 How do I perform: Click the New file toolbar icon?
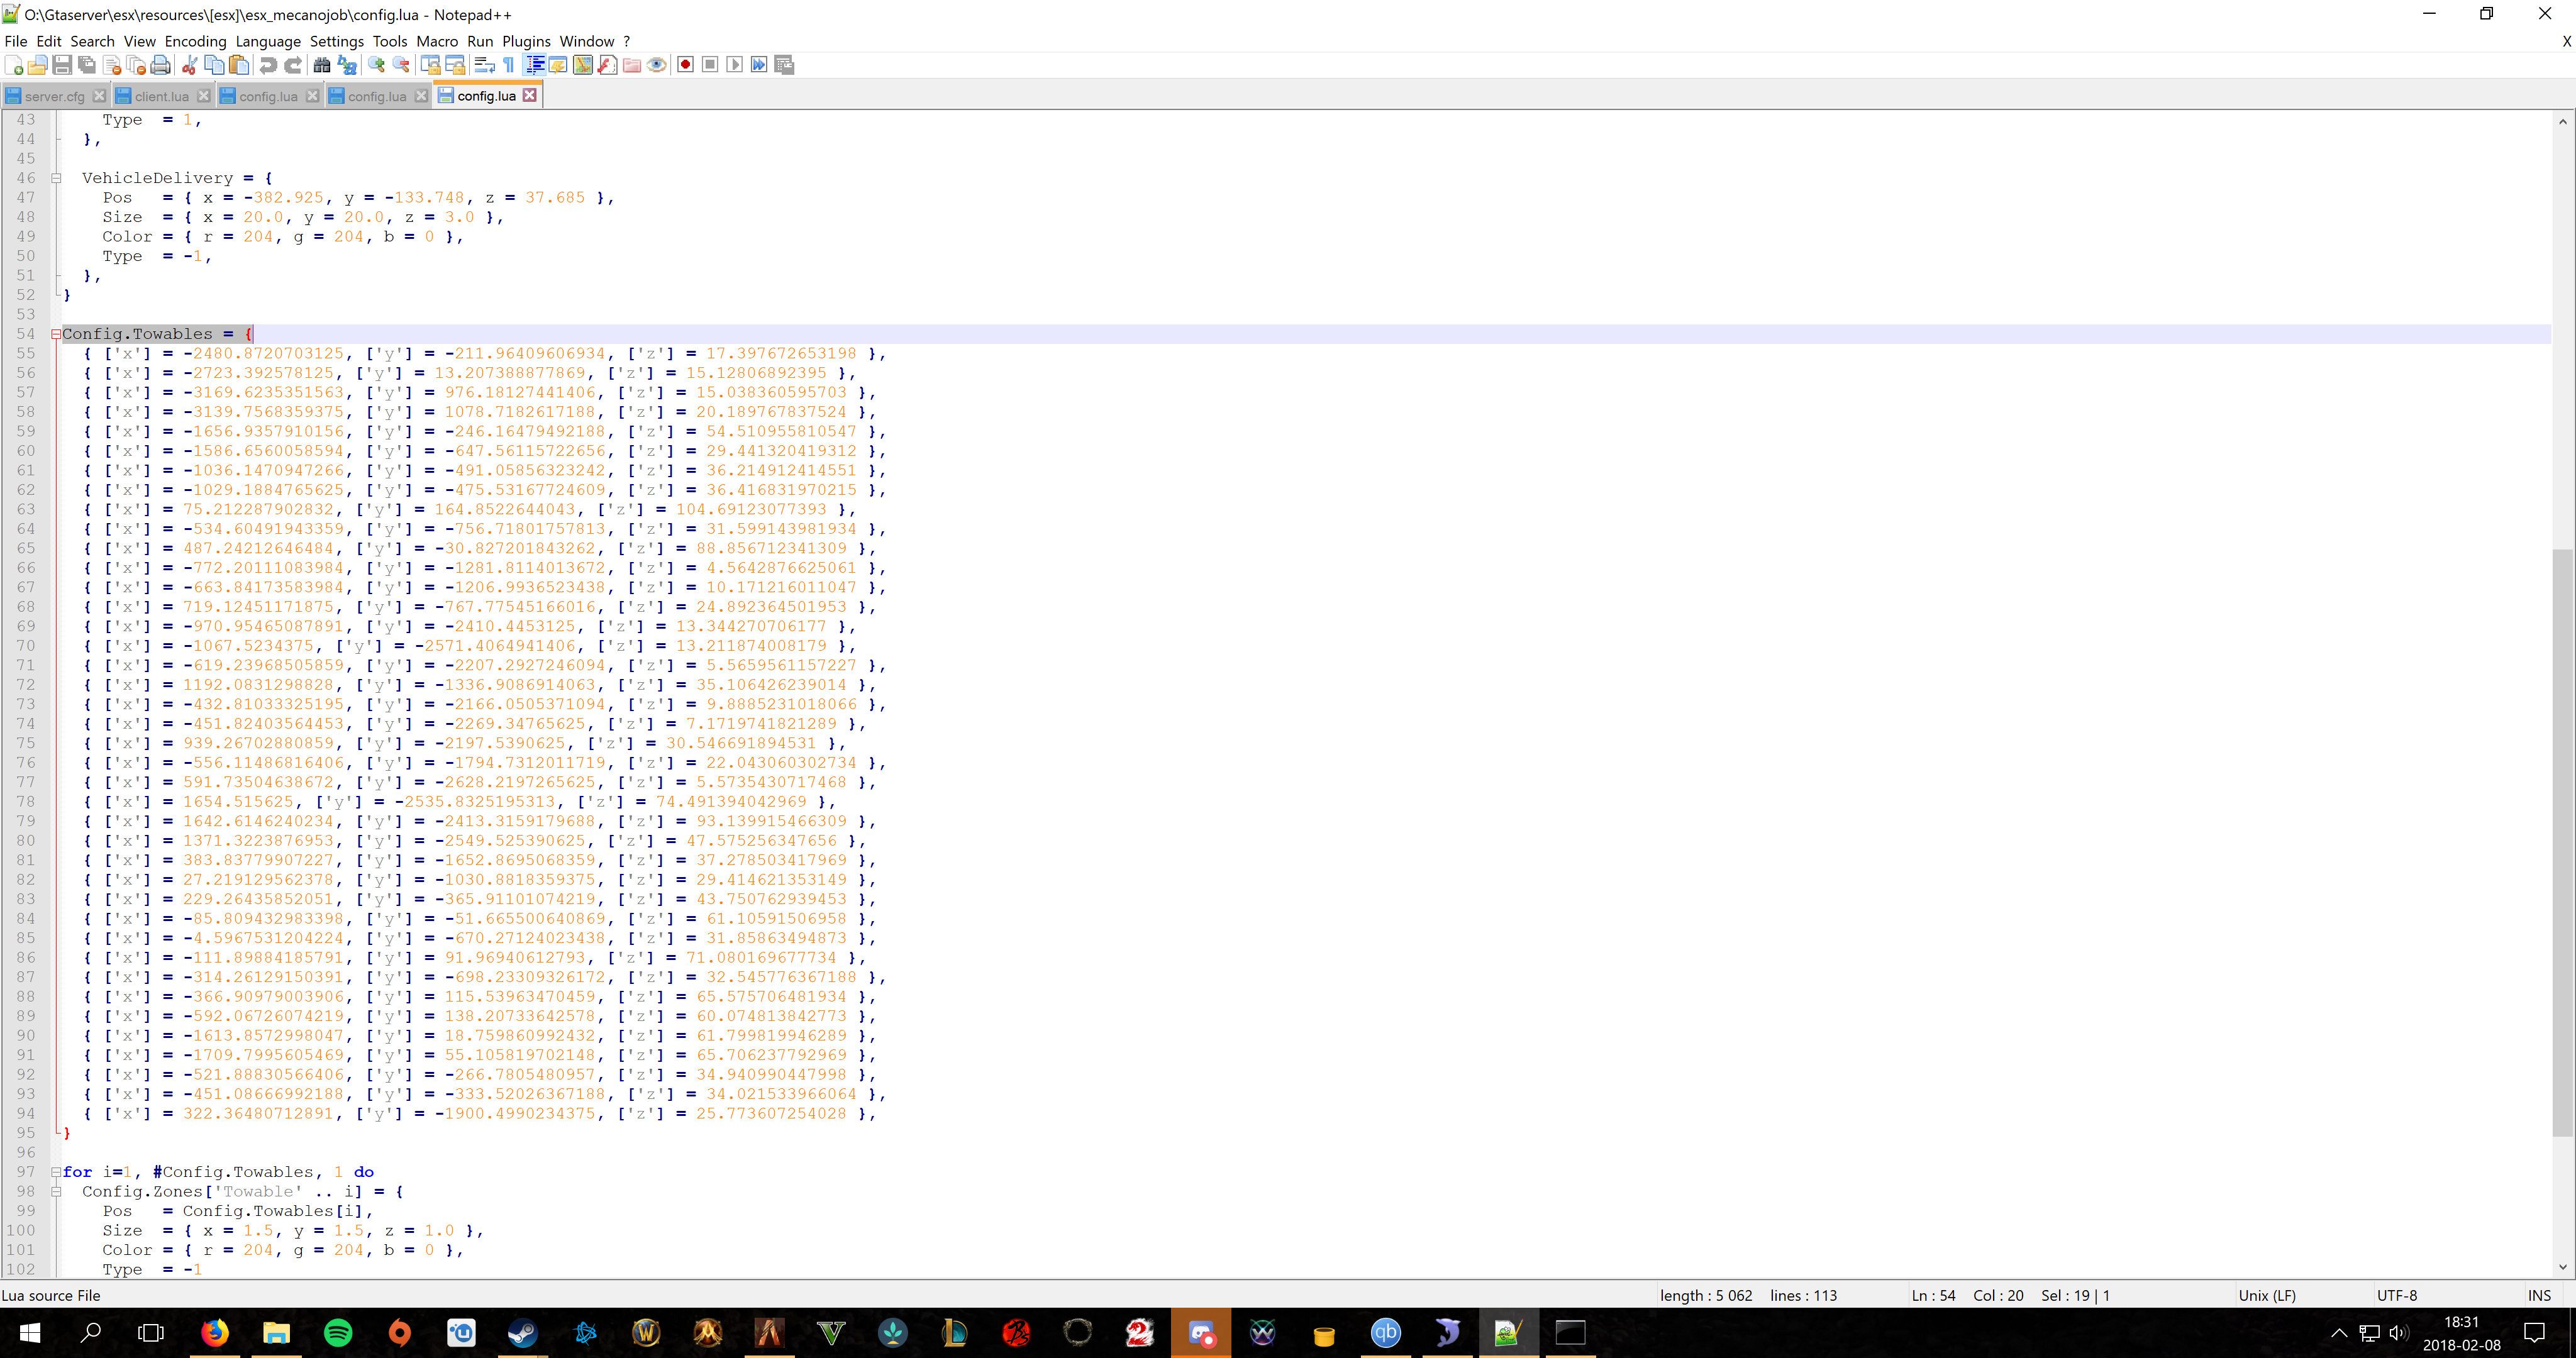14,65
